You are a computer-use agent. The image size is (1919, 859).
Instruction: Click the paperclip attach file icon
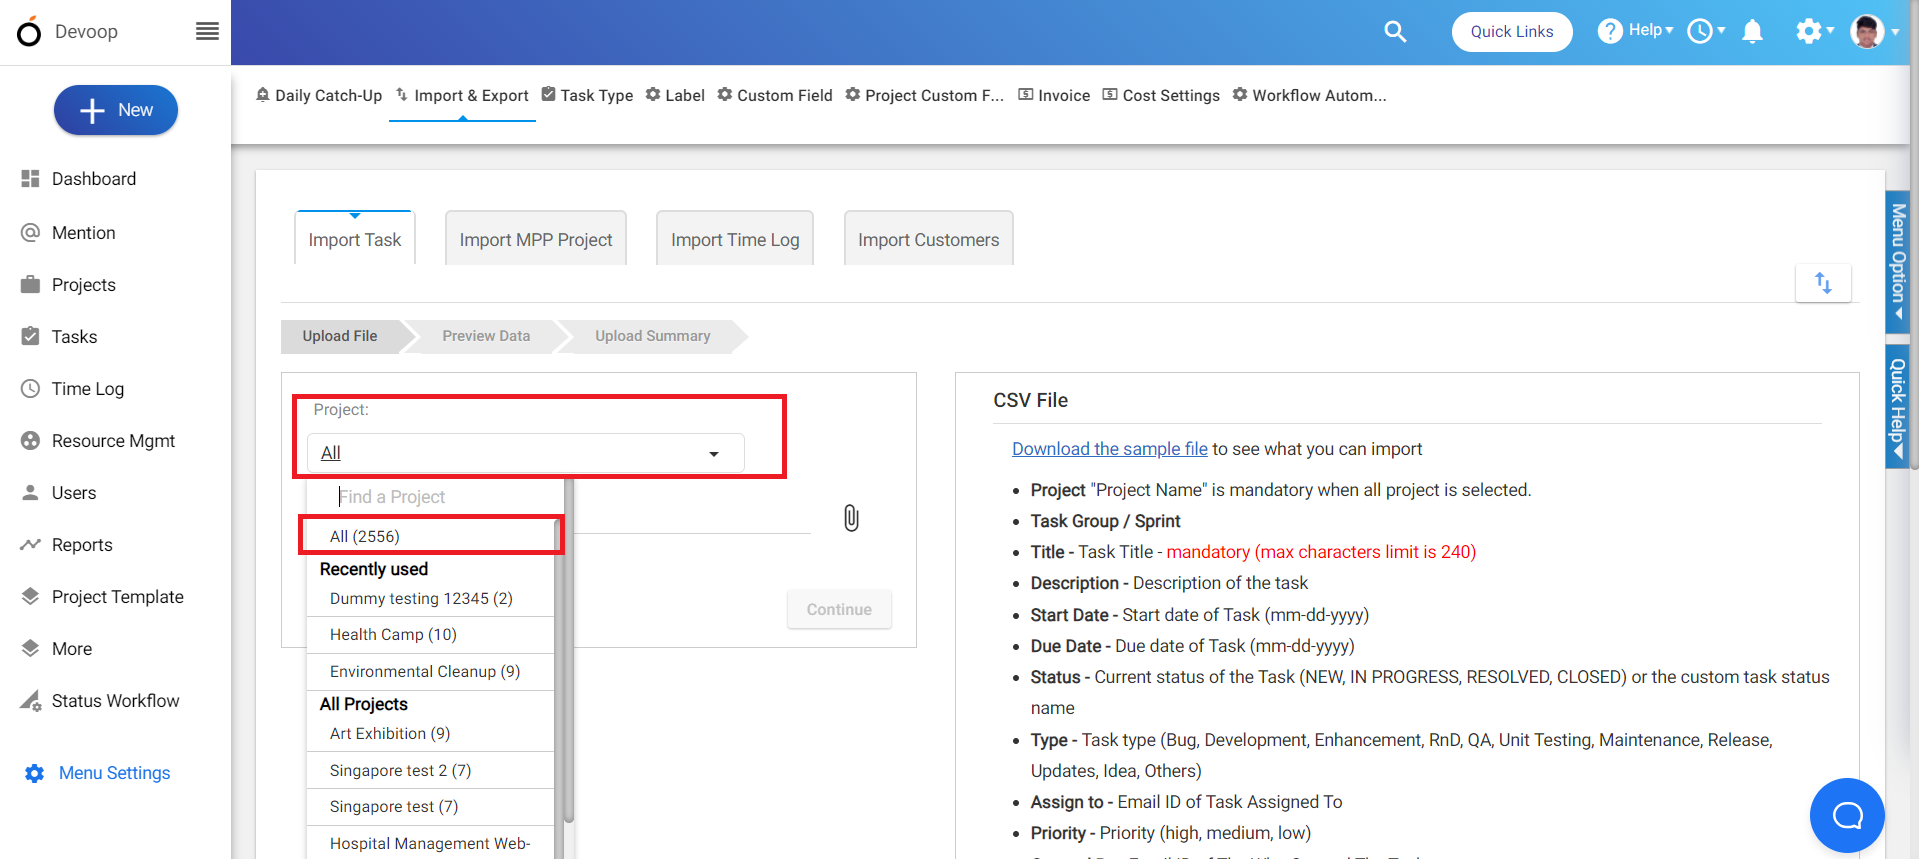pyautogui.click(x=851, y=518)
